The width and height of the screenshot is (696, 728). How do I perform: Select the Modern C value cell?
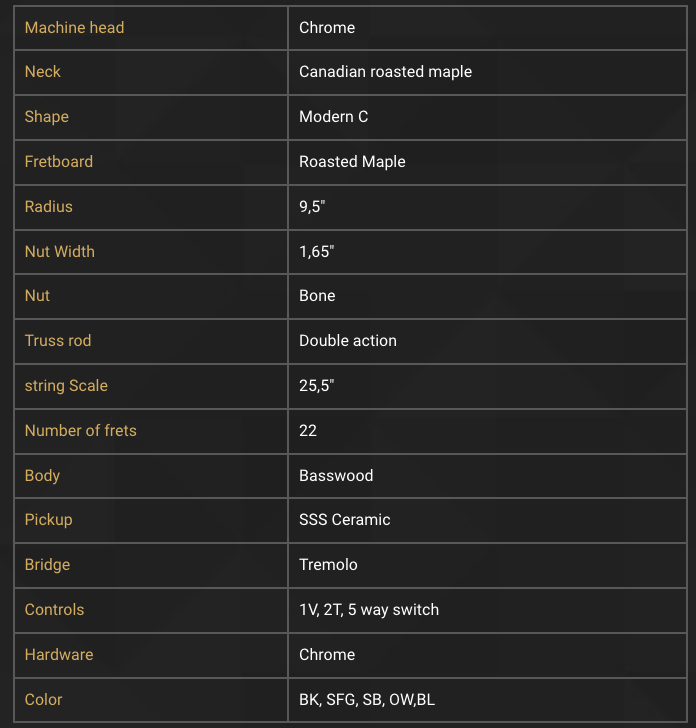coord(487,117)
